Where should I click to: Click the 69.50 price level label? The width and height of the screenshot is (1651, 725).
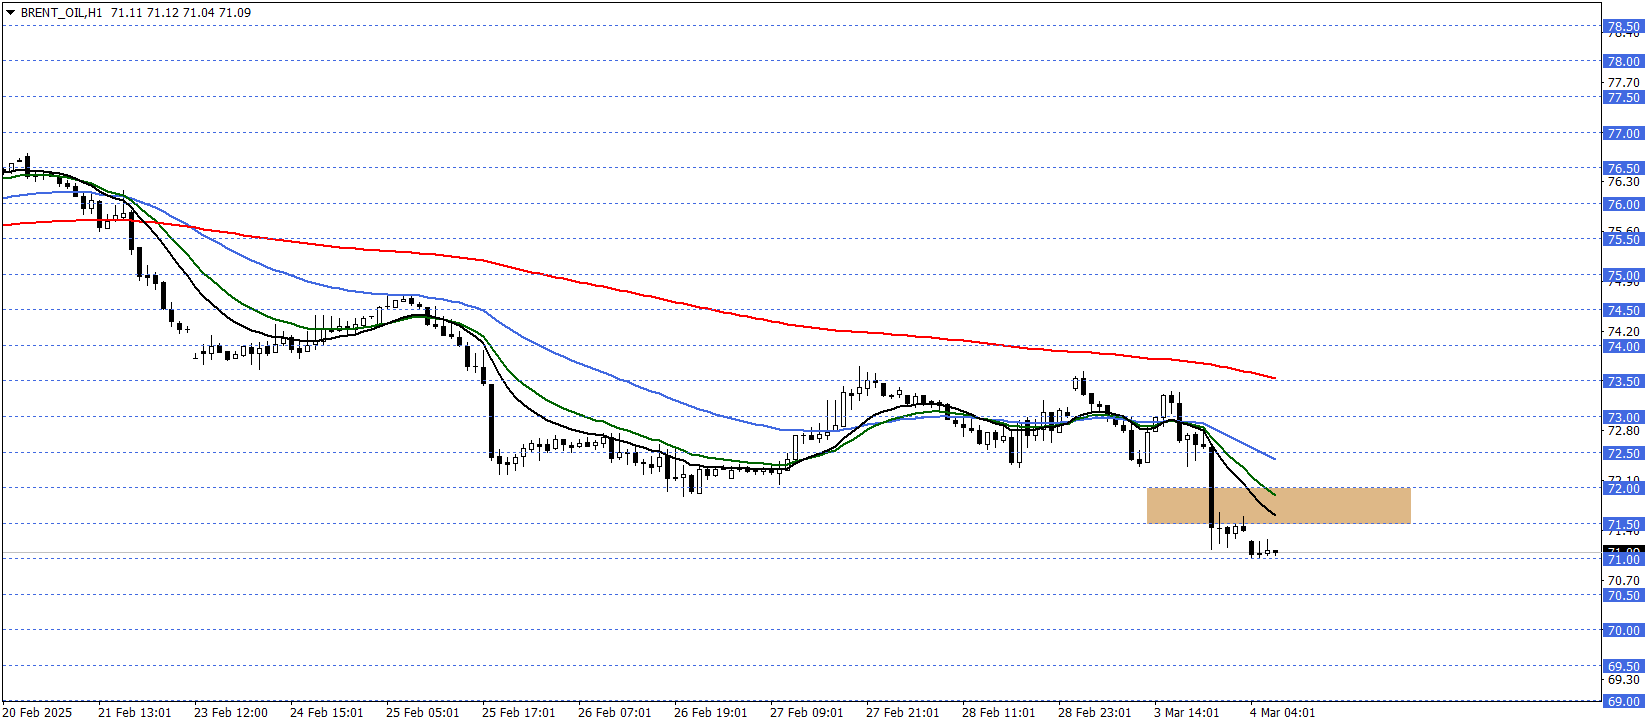tap(1623, 667)
